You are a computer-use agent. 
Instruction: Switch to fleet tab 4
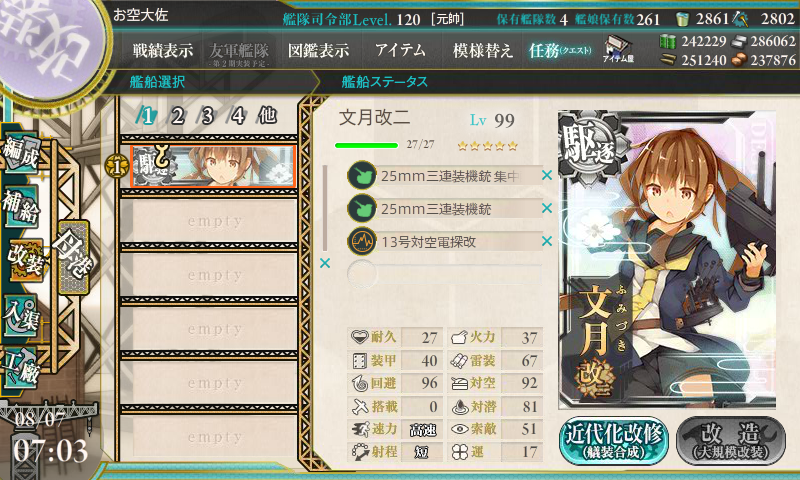(x=237, y=116)
